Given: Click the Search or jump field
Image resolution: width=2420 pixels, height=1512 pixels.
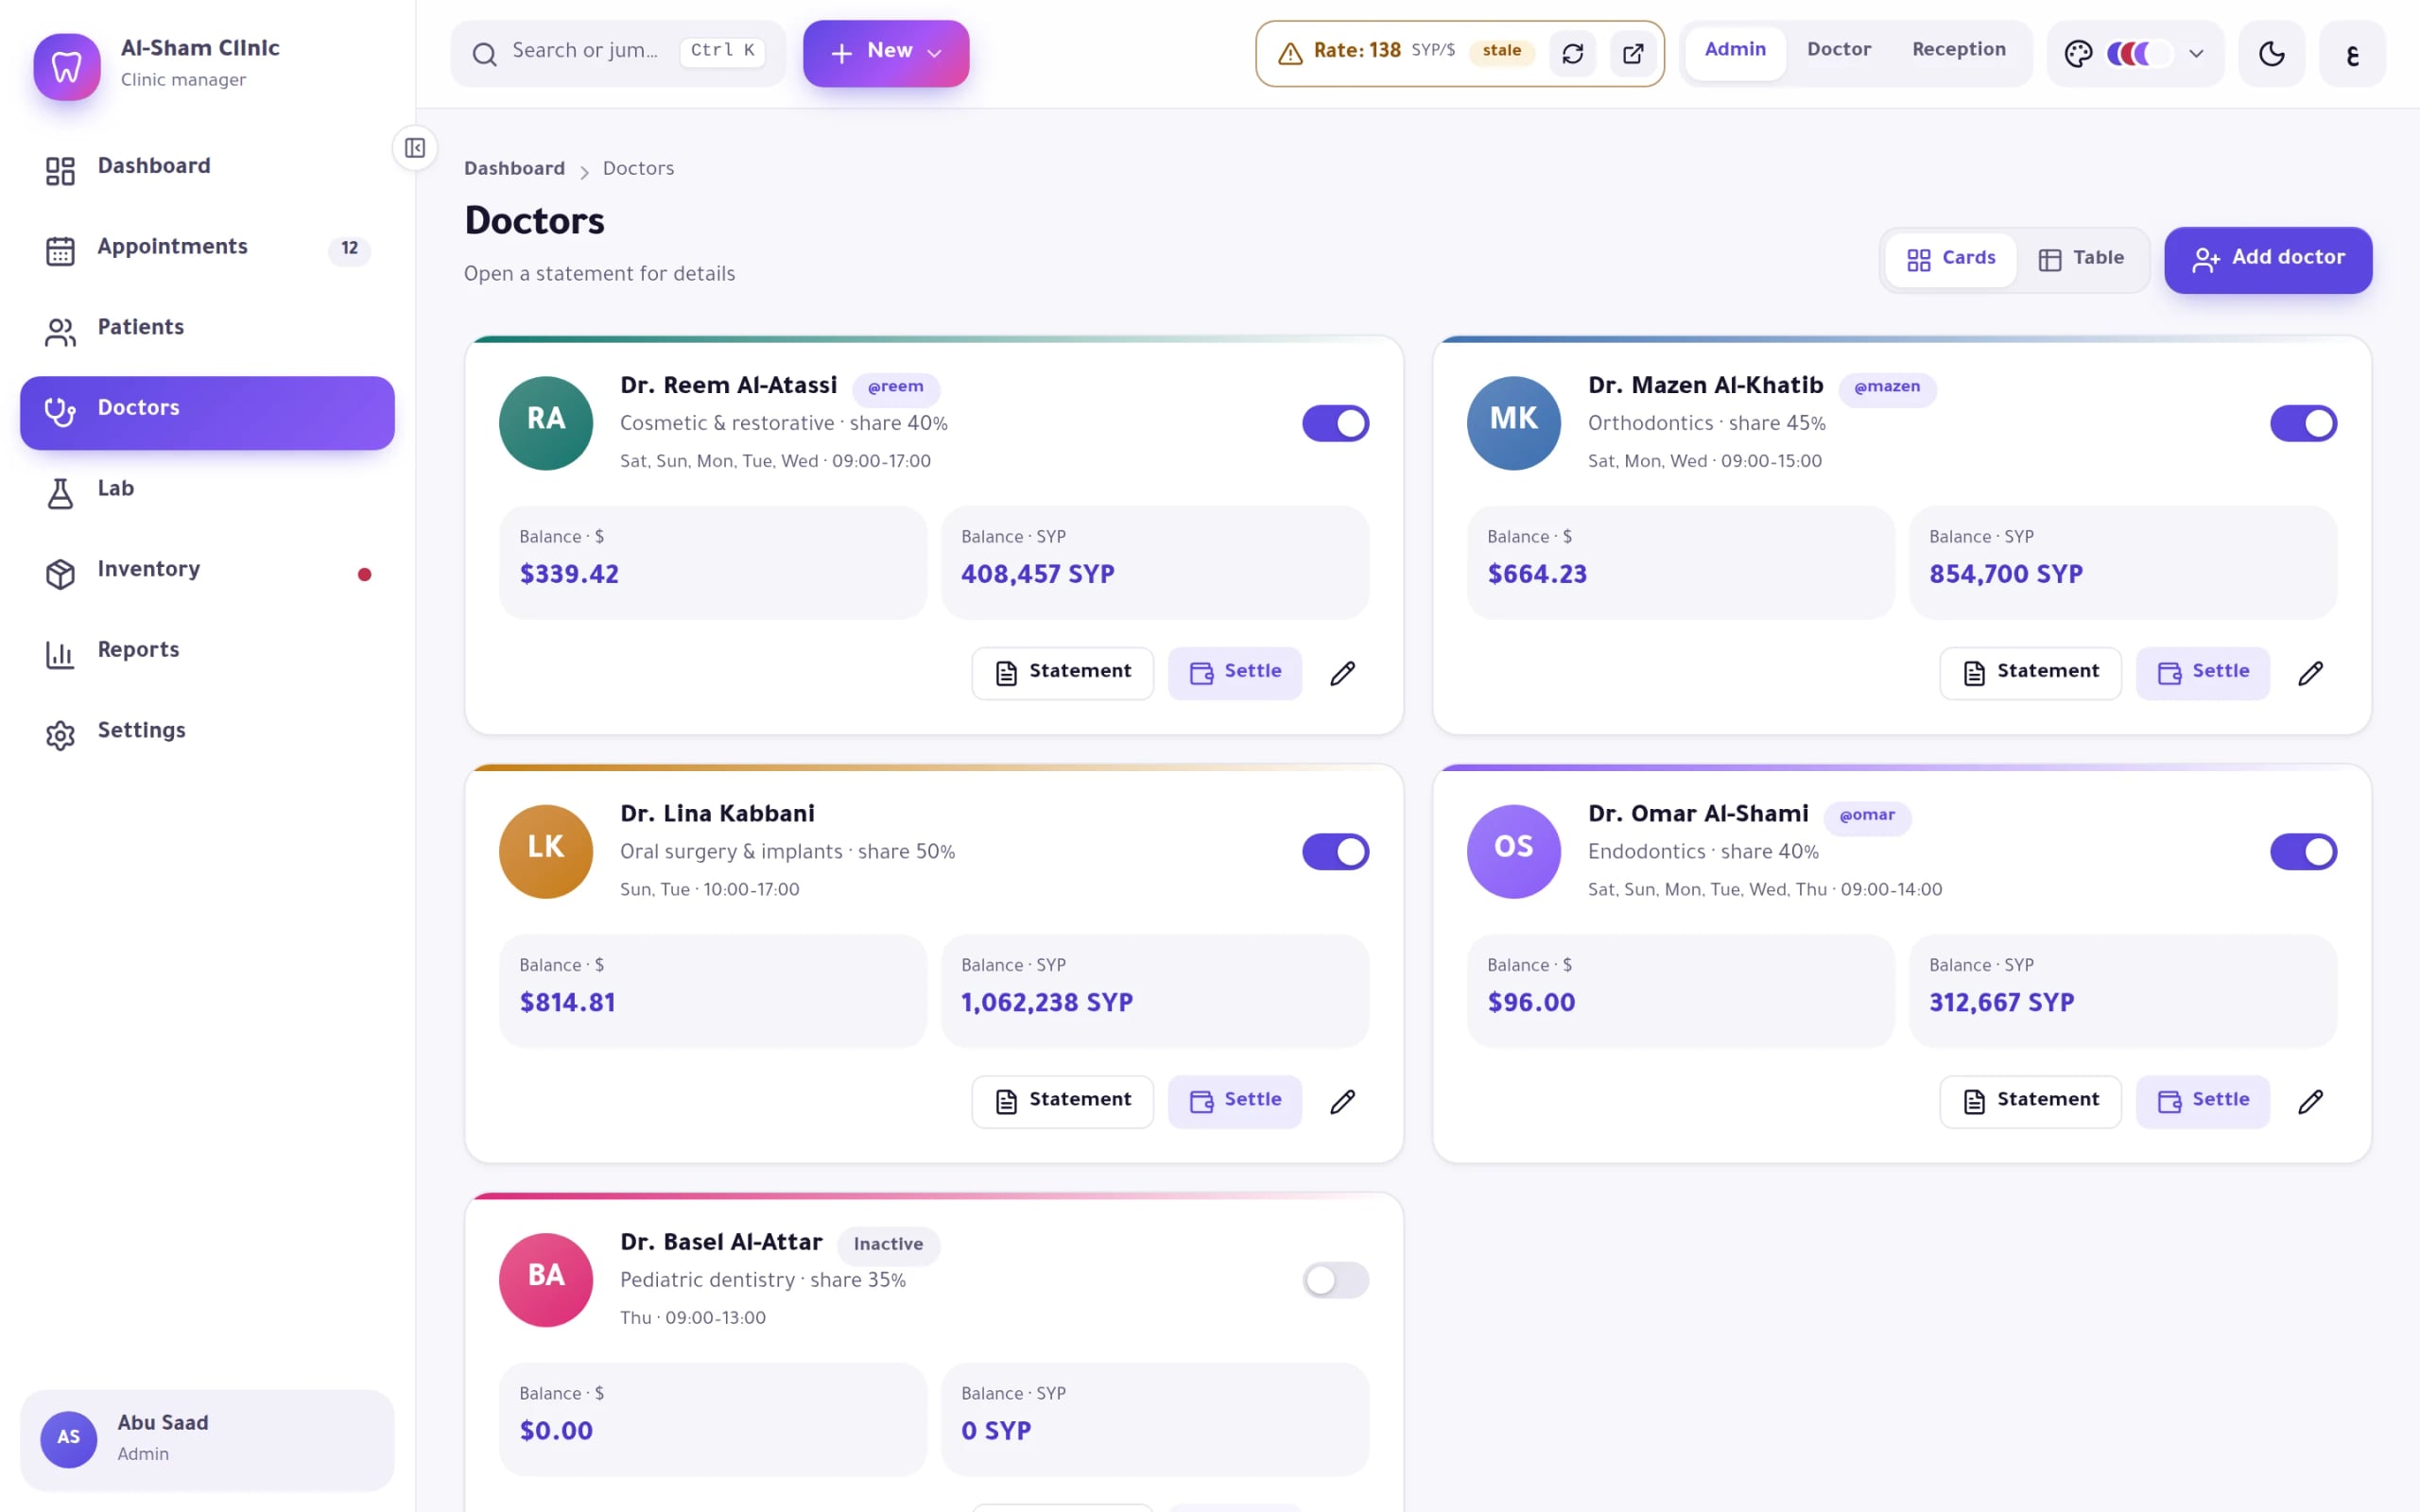Looking at the screenshot, I should (617, 53).
